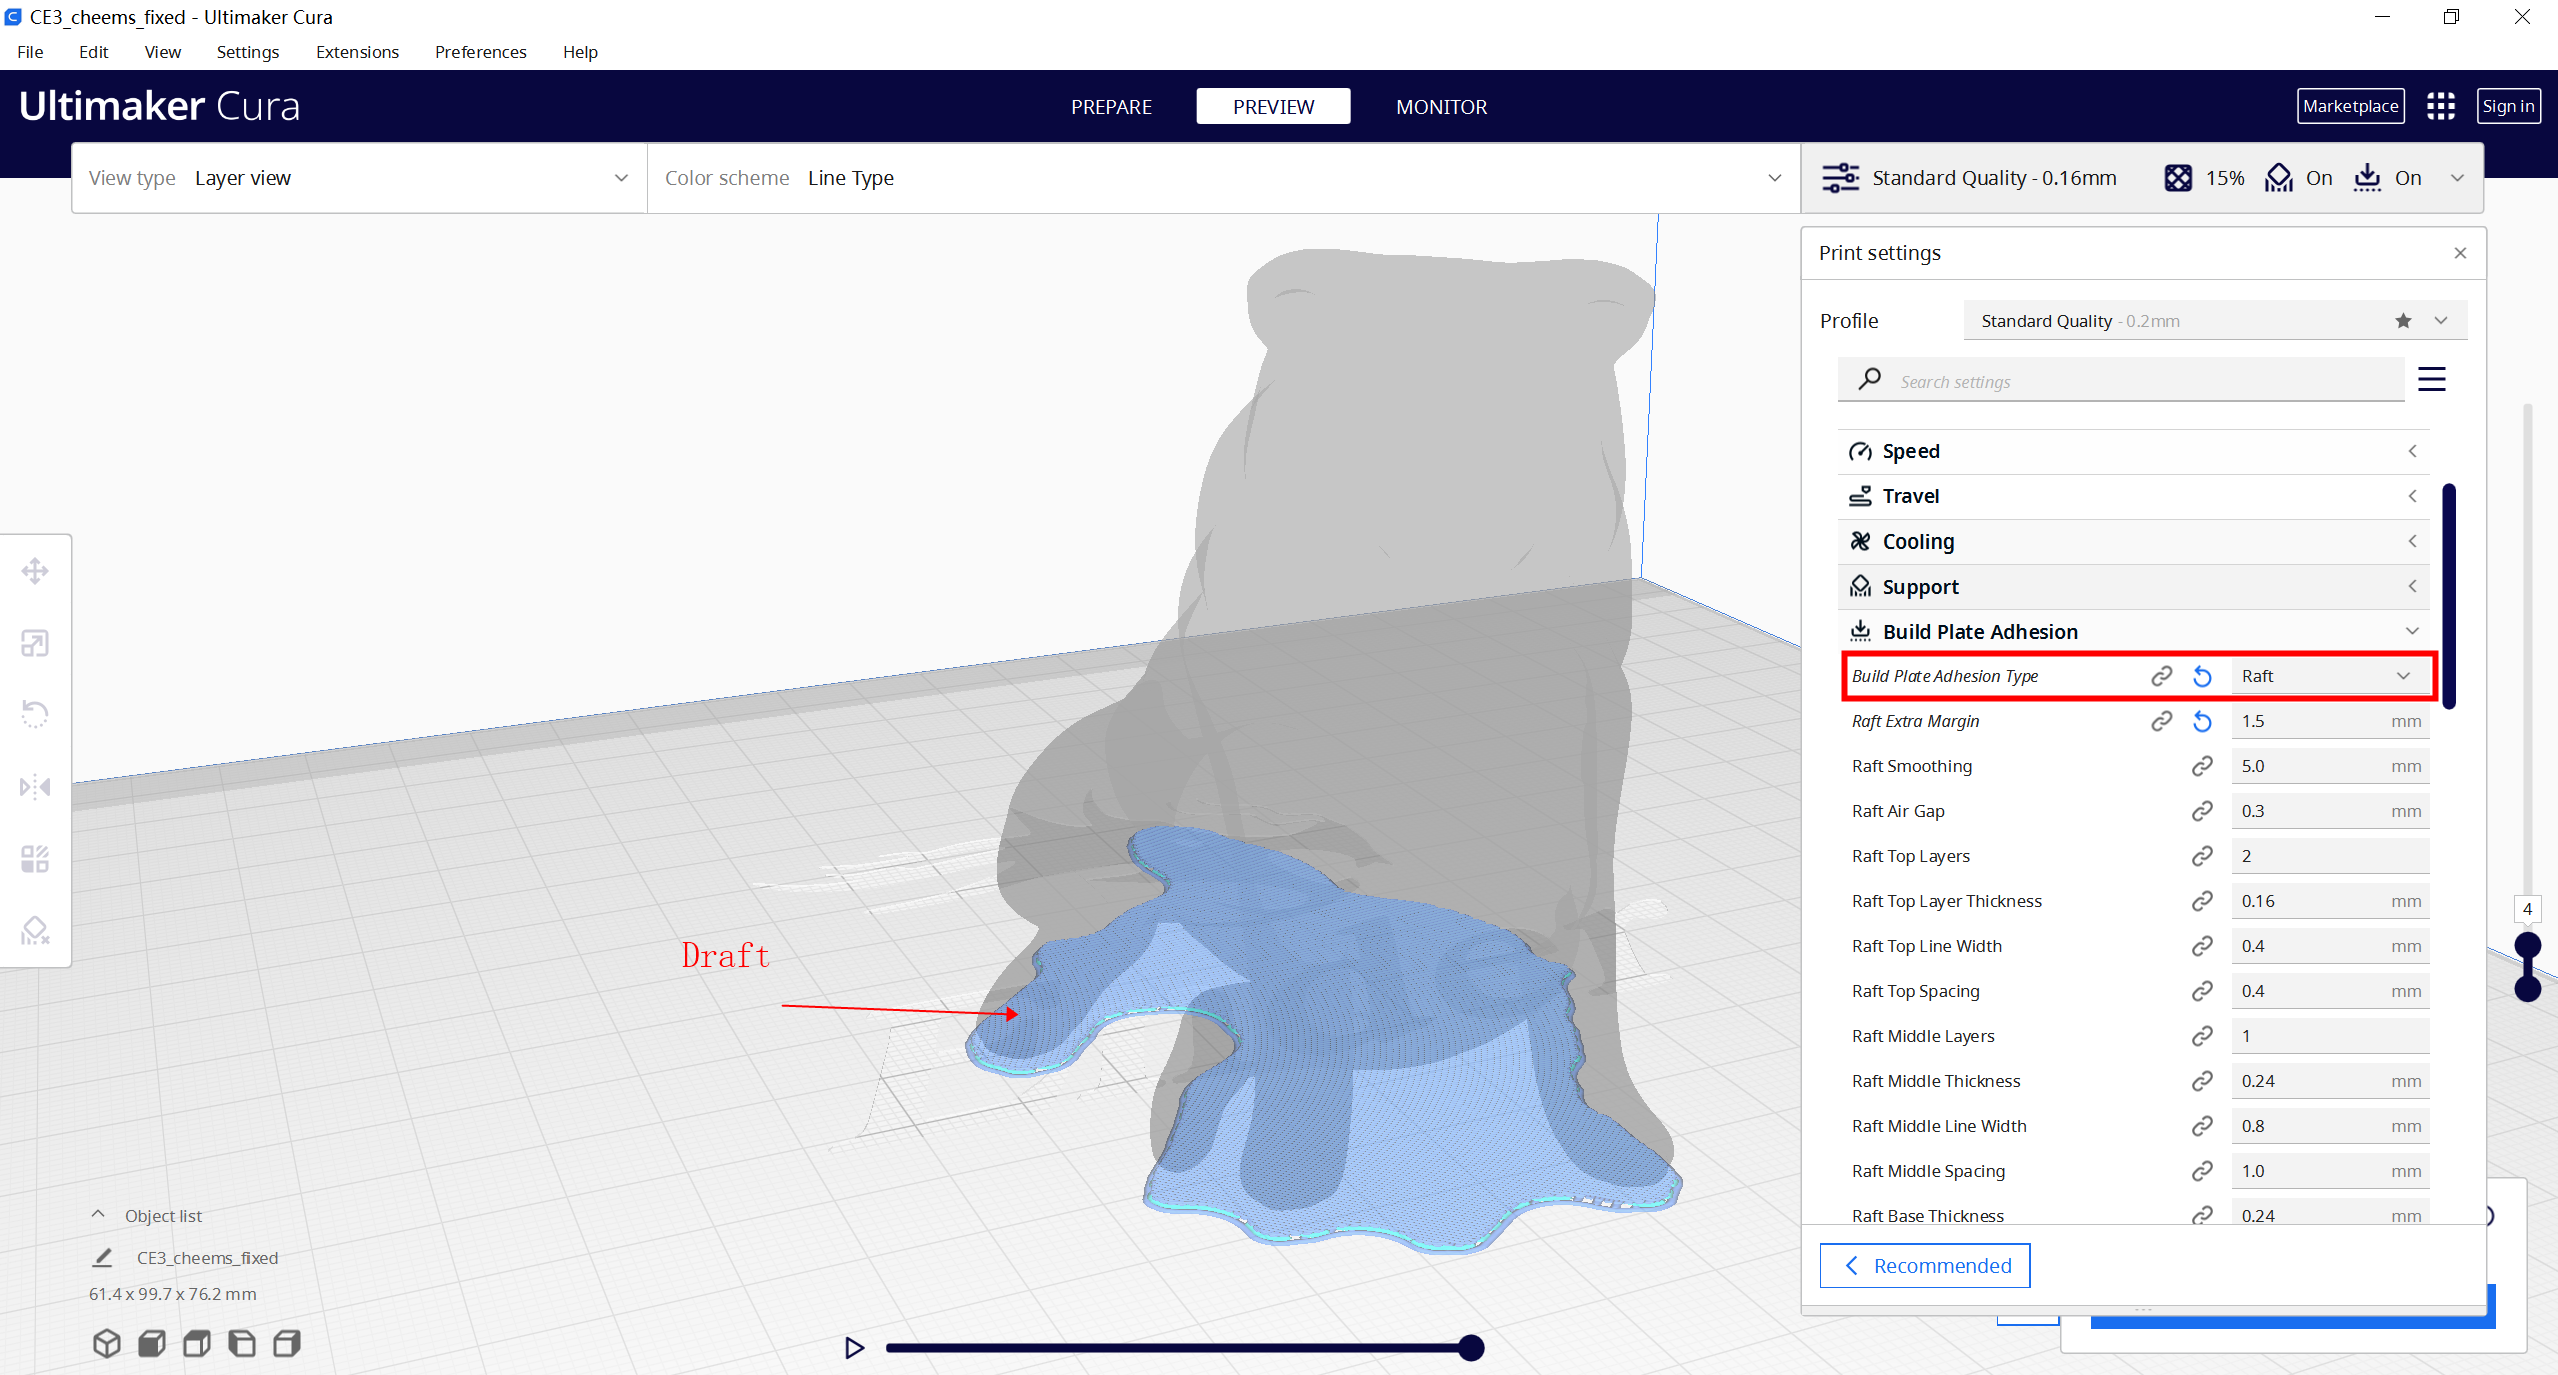Reset Raft Extra Margin to default value
Viewport: 2558px width, 1375px height.
2202,722
